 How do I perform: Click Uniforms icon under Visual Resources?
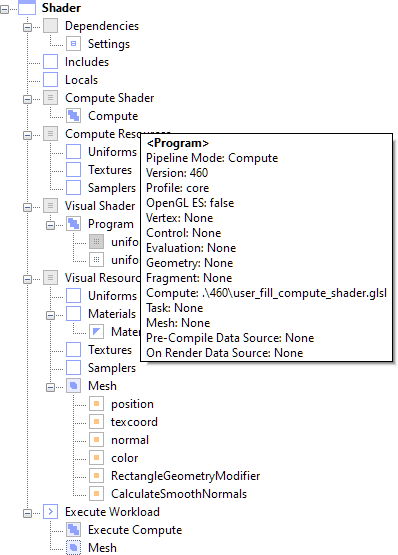coord(73,296)
